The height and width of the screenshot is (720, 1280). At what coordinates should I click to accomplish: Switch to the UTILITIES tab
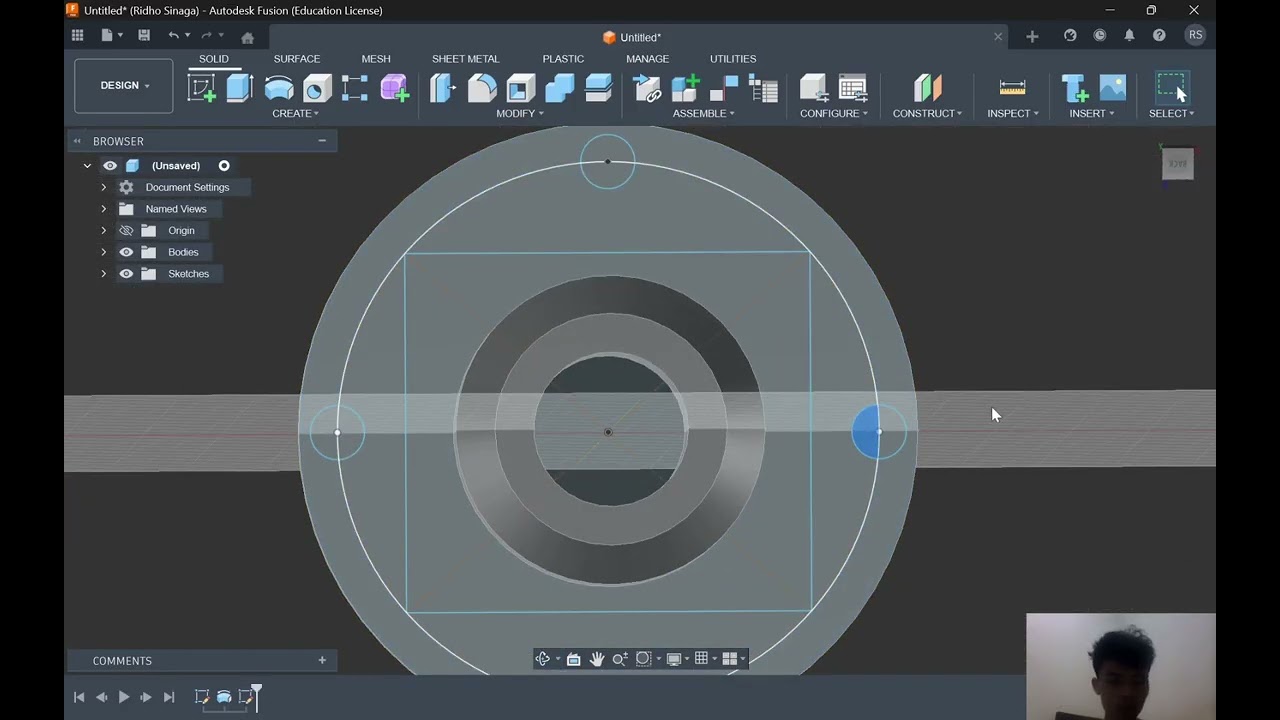[733, 59]
